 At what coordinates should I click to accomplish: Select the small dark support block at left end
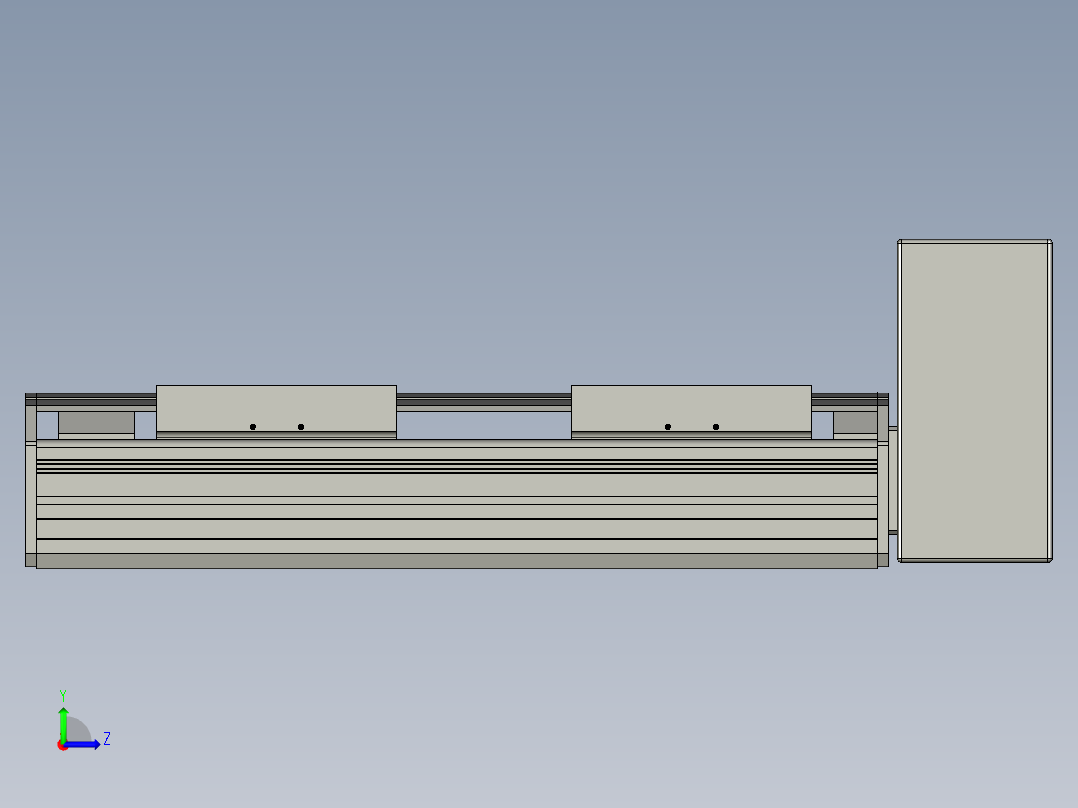tap(96, 422)
